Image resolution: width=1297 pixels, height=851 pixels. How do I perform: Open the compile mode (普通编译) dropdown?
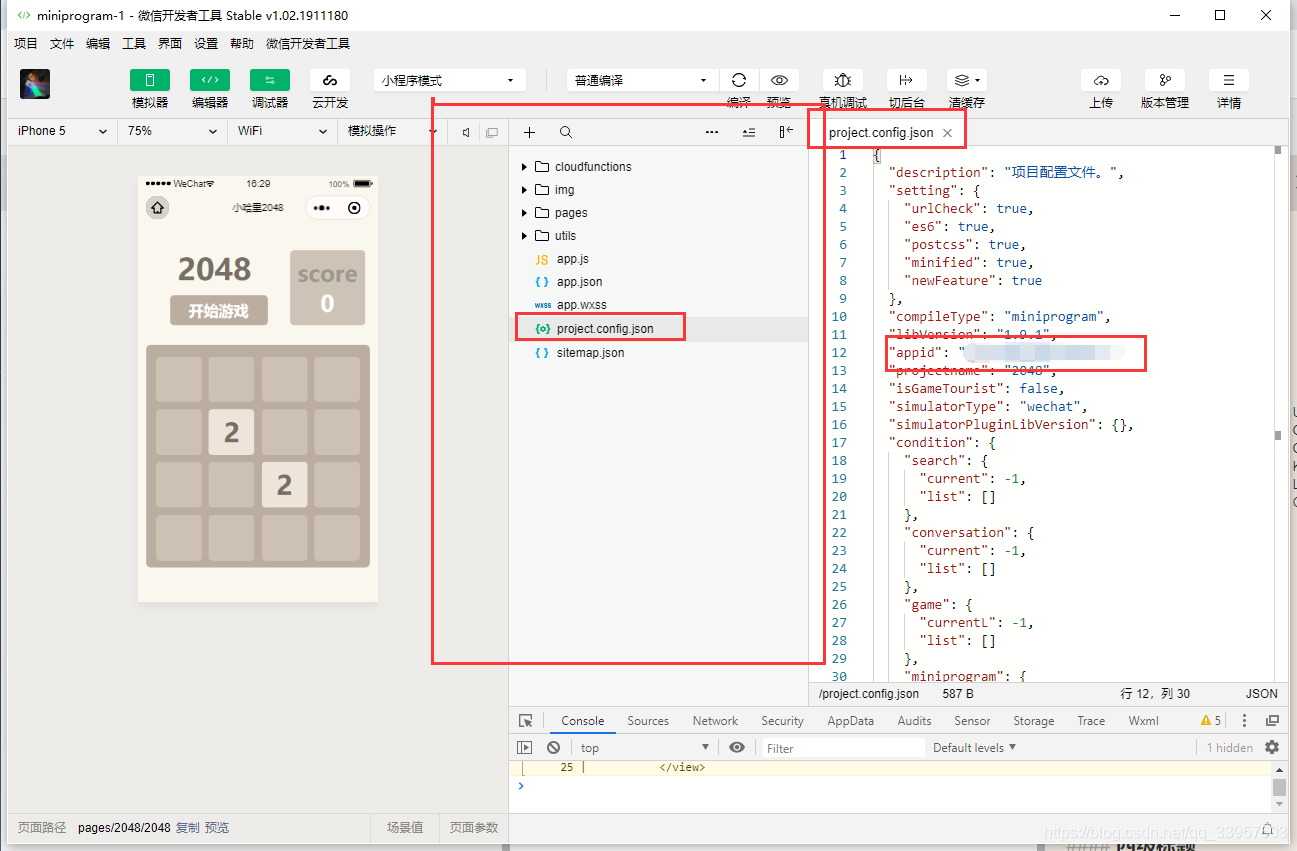pyautogui.click(x=642, y=80)
